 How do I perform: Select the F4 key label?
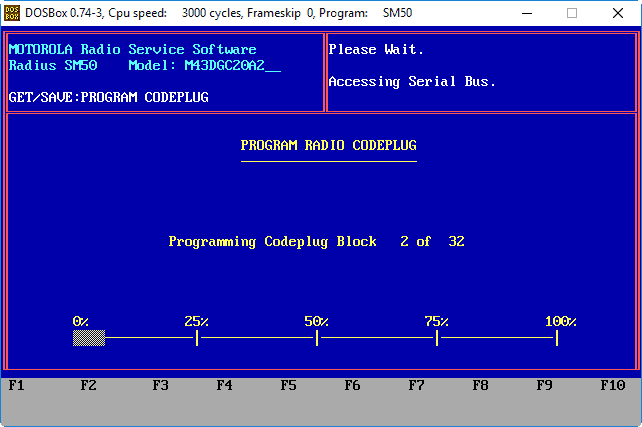[224, 384]
